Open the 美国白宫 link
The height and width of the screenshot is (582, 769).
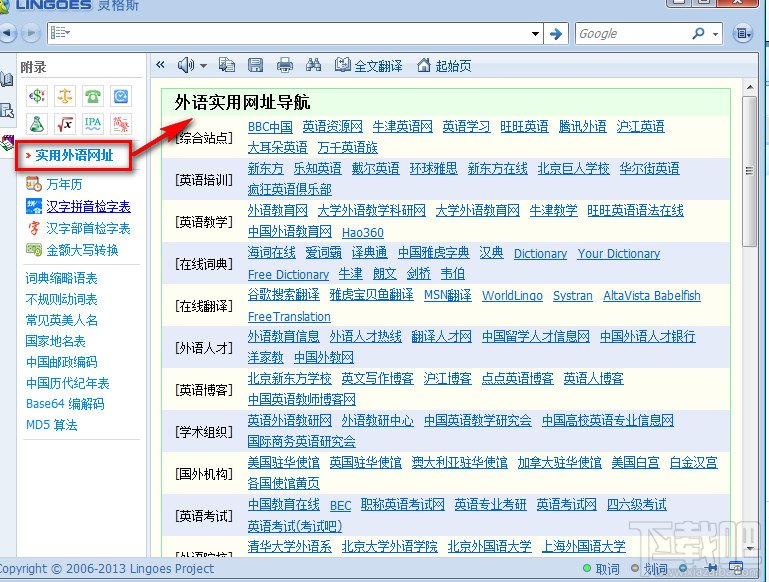(x=636, y=462)
